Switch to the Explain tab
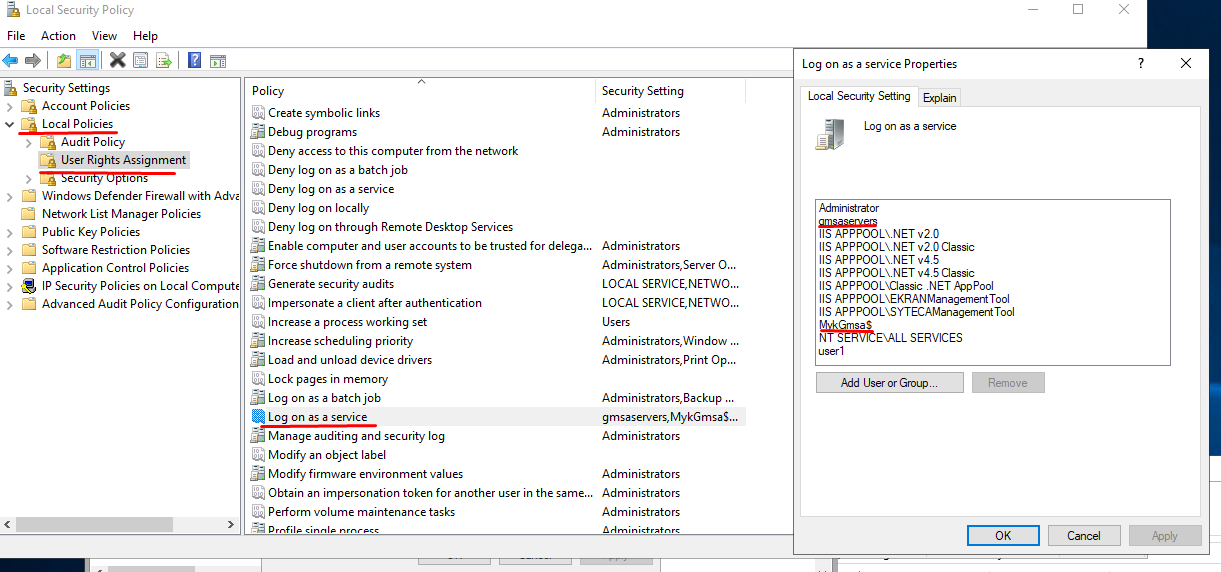The width and height of the screenshot is (1221, 572). coord(939,97)
